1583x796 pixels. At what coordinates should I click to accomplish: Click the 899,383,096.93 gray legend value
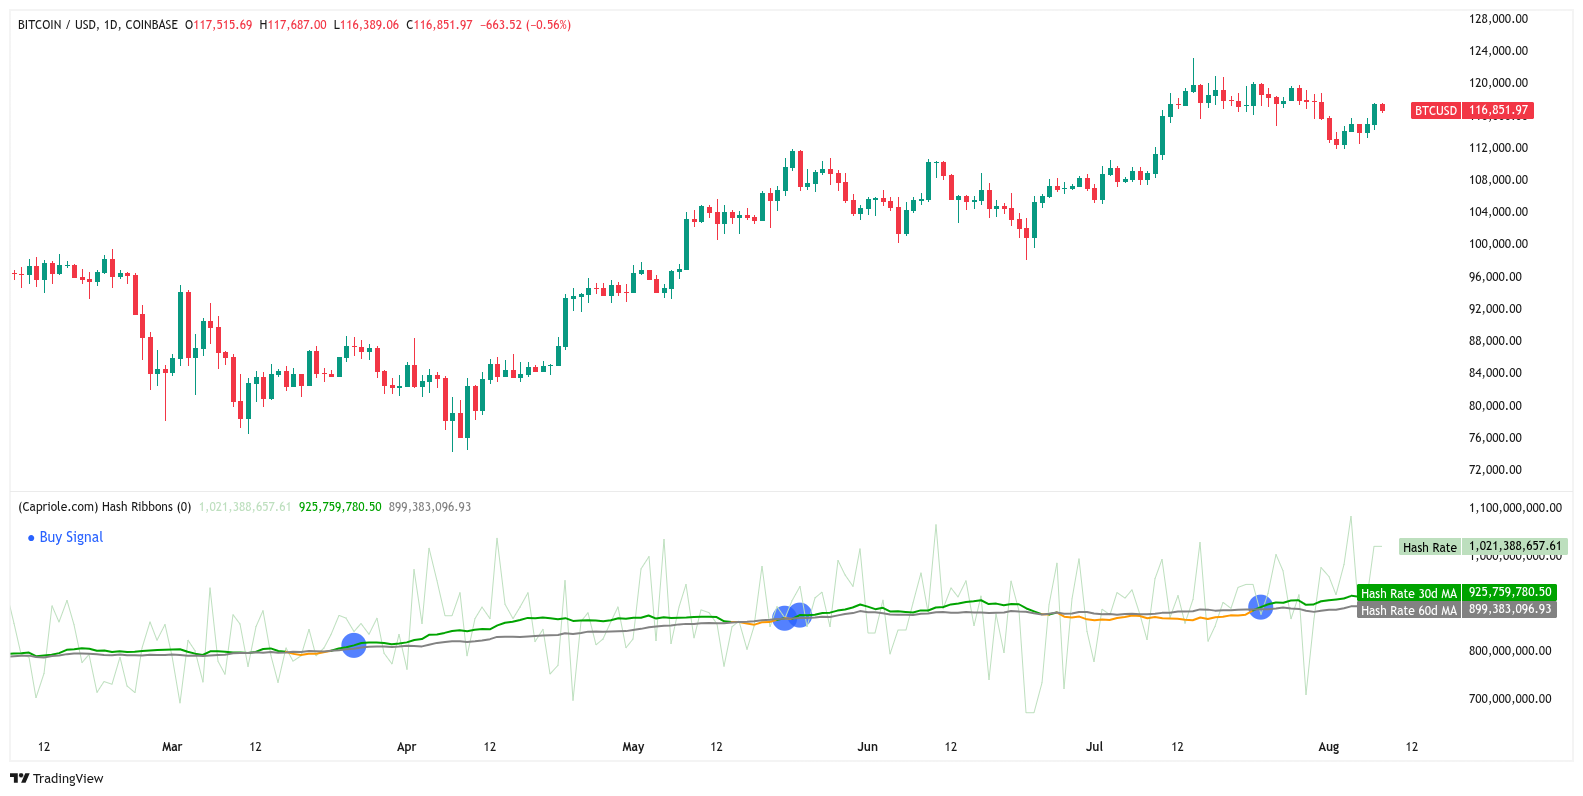(430, 507)
